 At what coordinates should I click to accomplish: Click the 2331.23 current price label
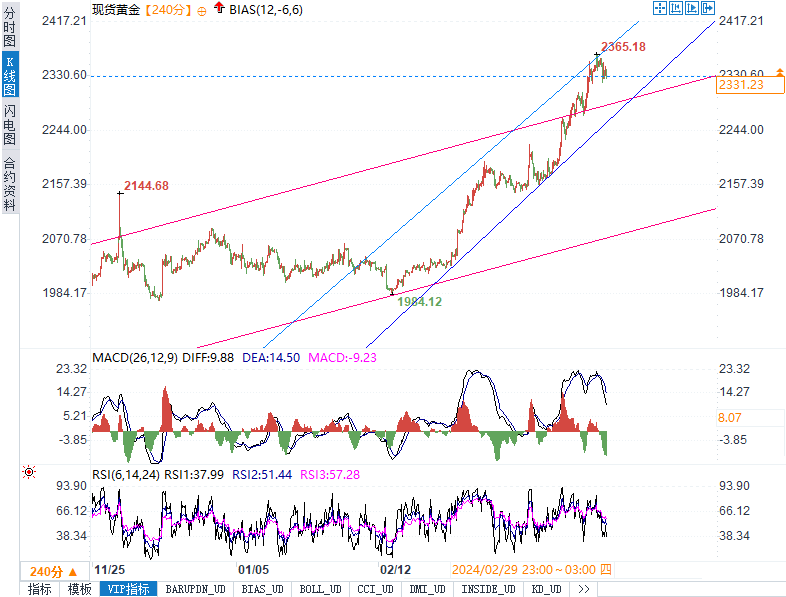point(740,86)
